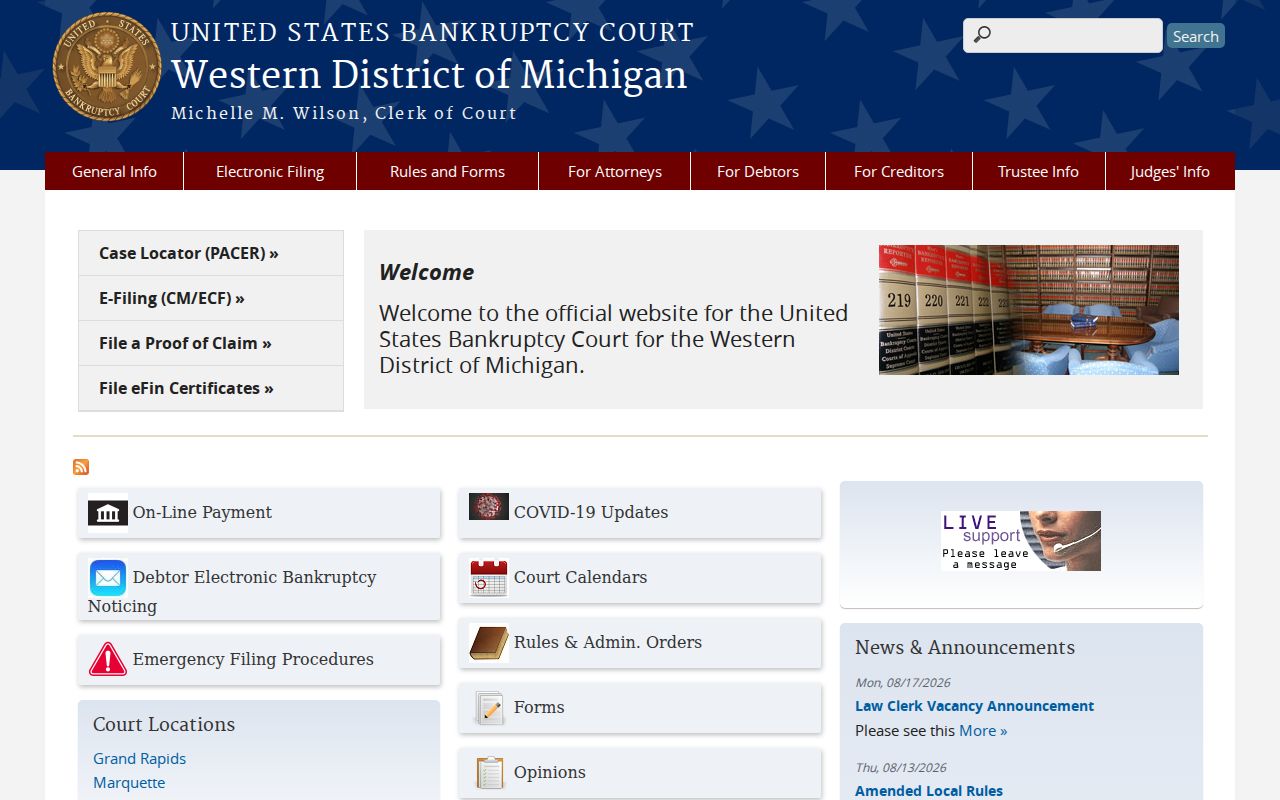Viewport: 1280px width, 800px height.
Task: Click the magnifying glass search icon
Action: [982, 35]
